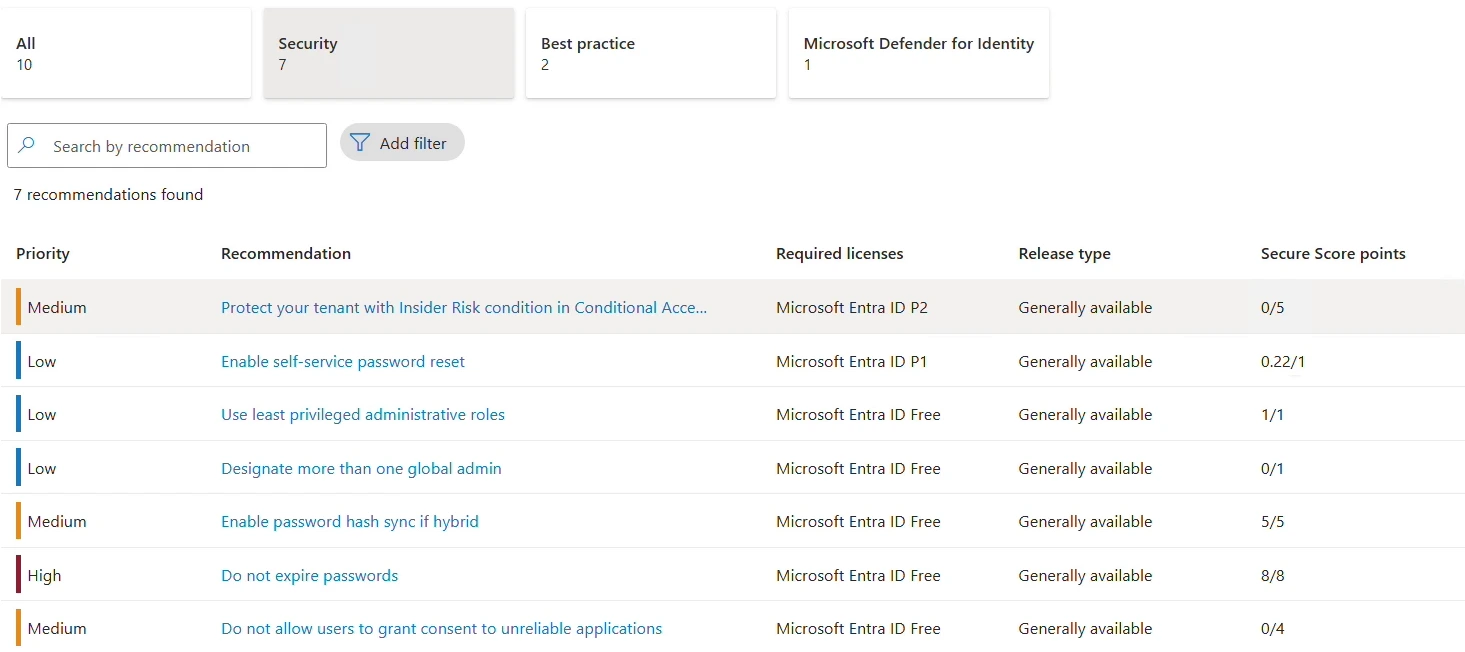Click the 0/5 secure score value
This screenshot has height=652, width=1465.
(x=1272, y=307)
